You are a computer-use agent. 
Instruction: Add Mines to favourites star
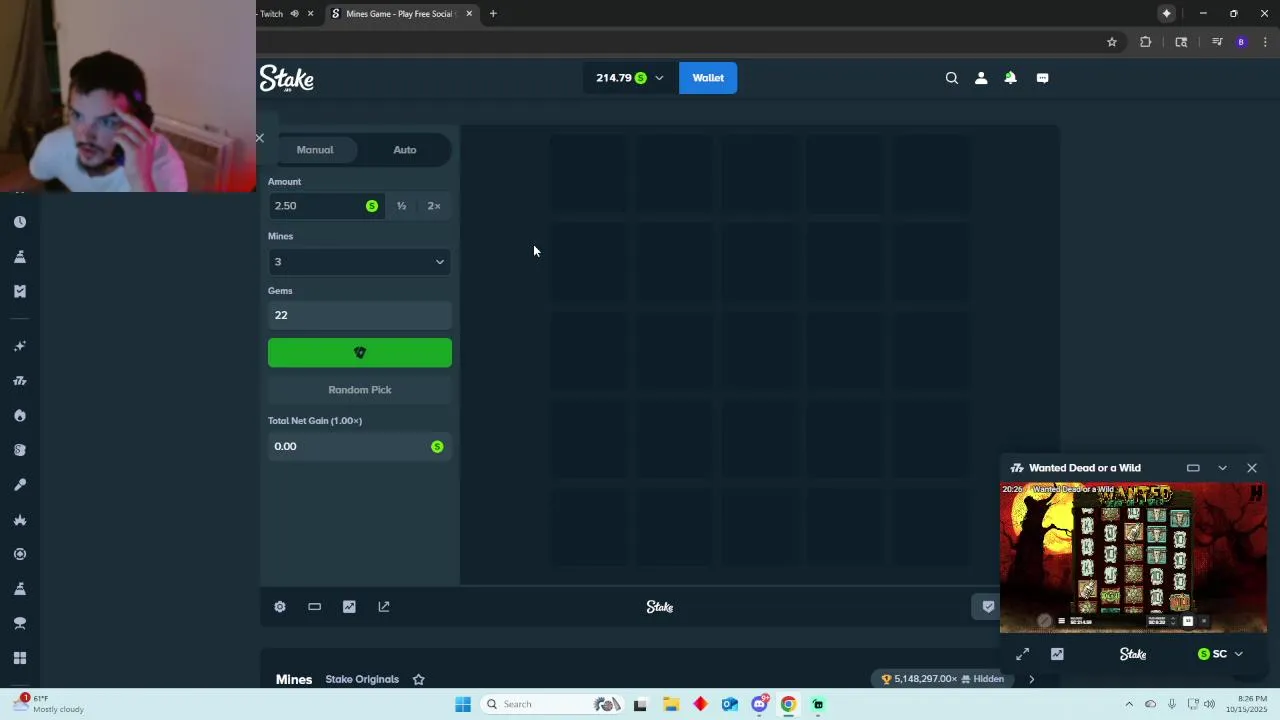click(419, 679)
